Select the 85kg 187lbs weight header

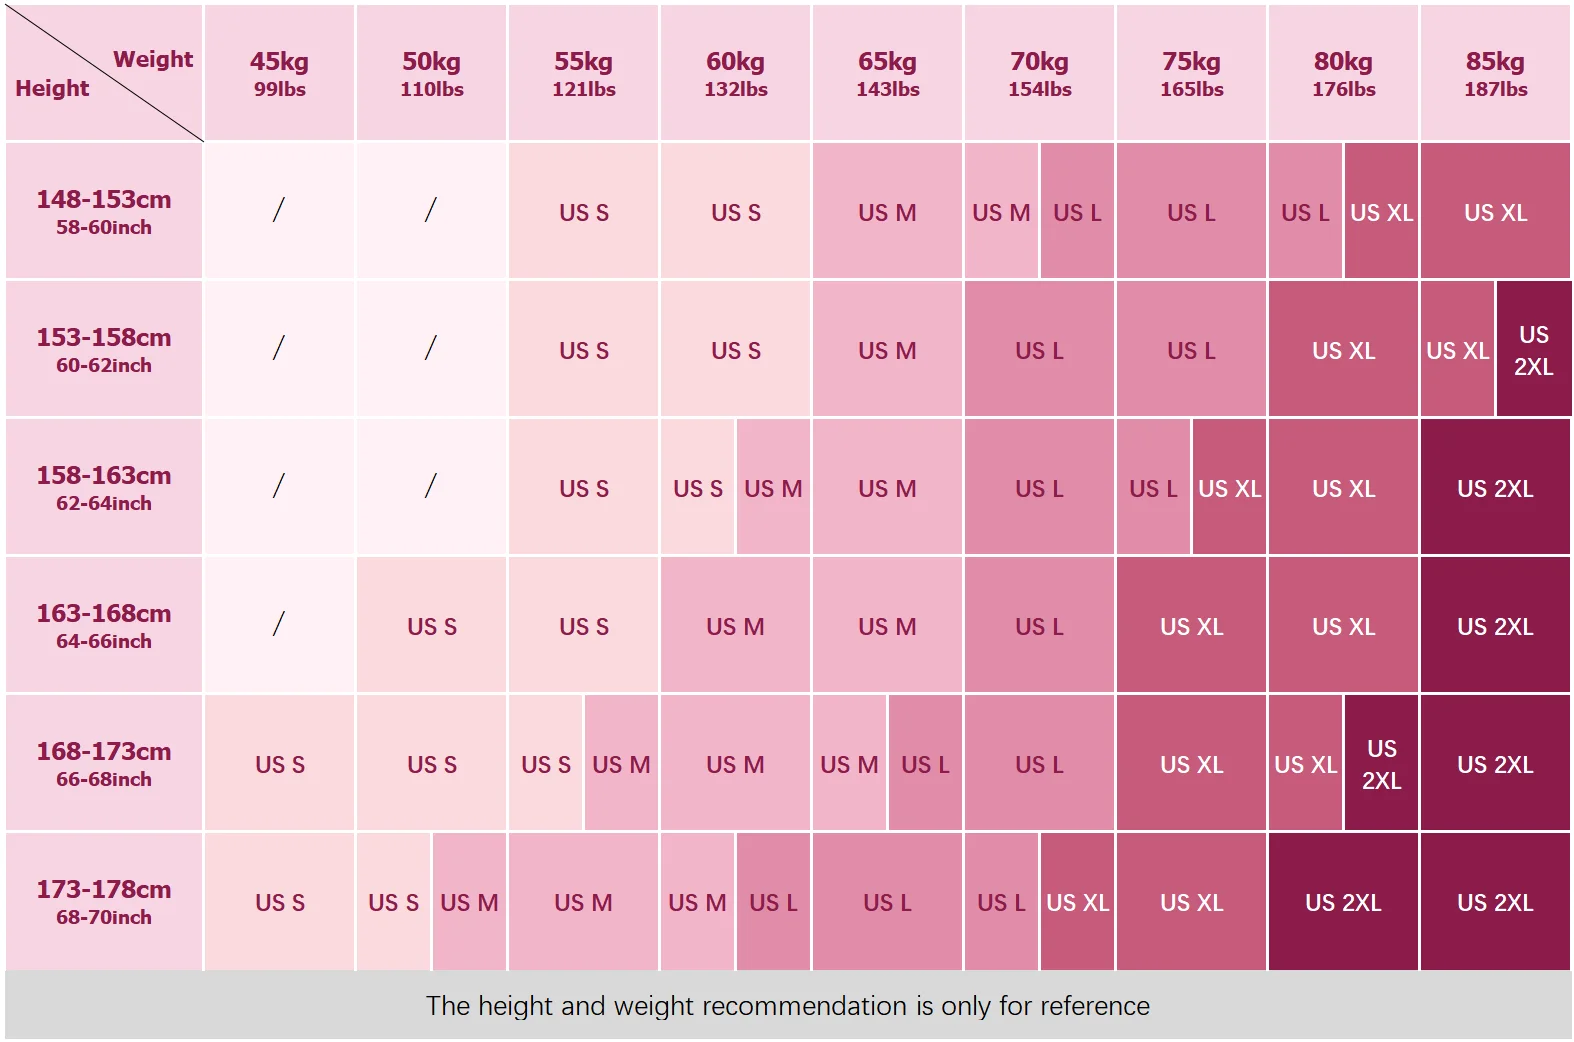[1495, 73]
